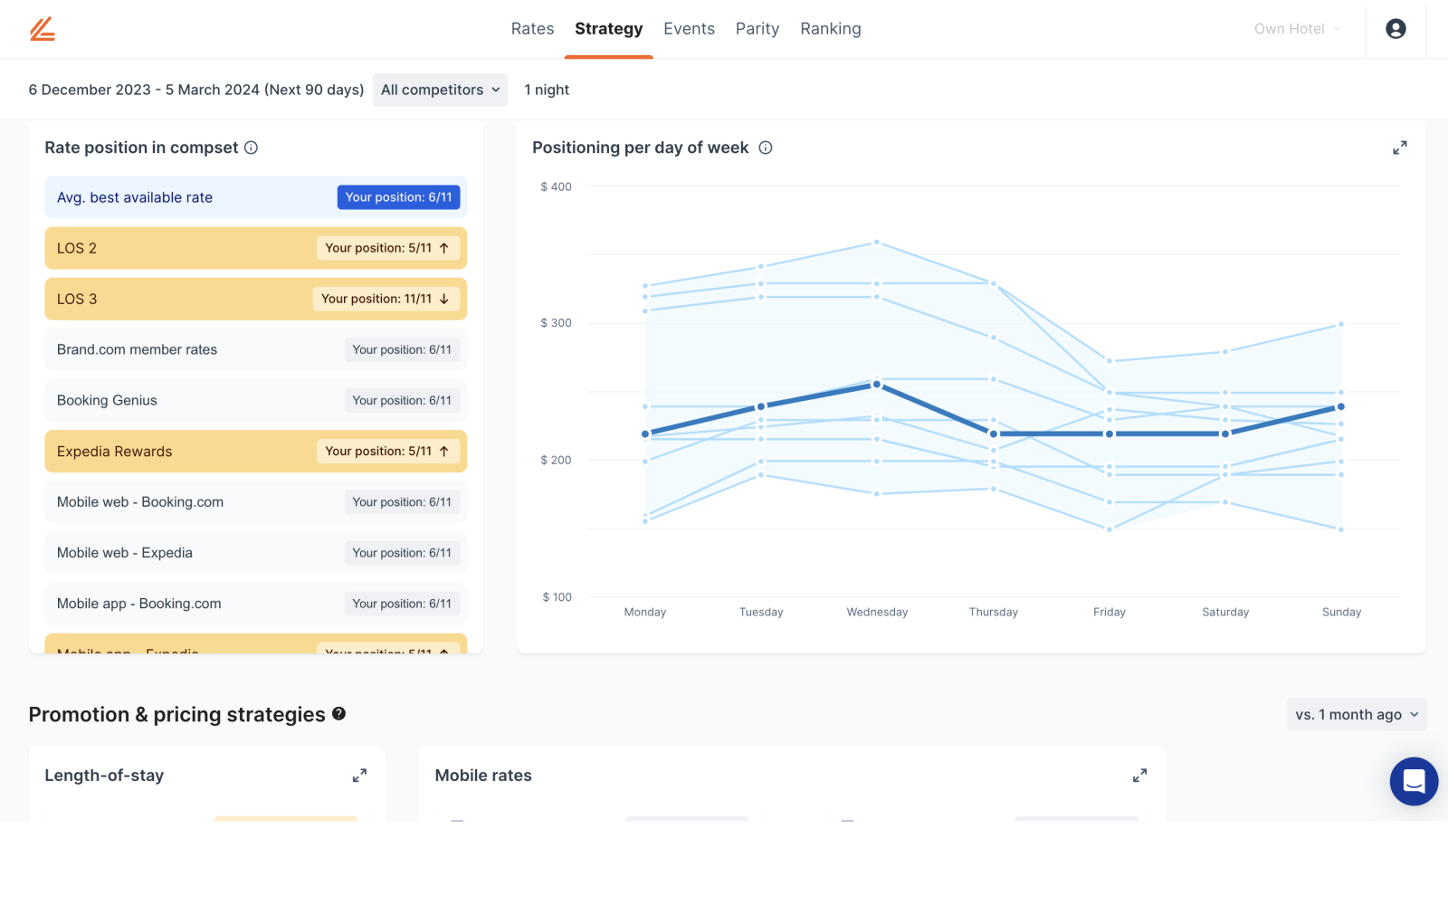Expand the Positioning per day of week chart
This screenshot has width=1448, height=905.
[1399, 148]
